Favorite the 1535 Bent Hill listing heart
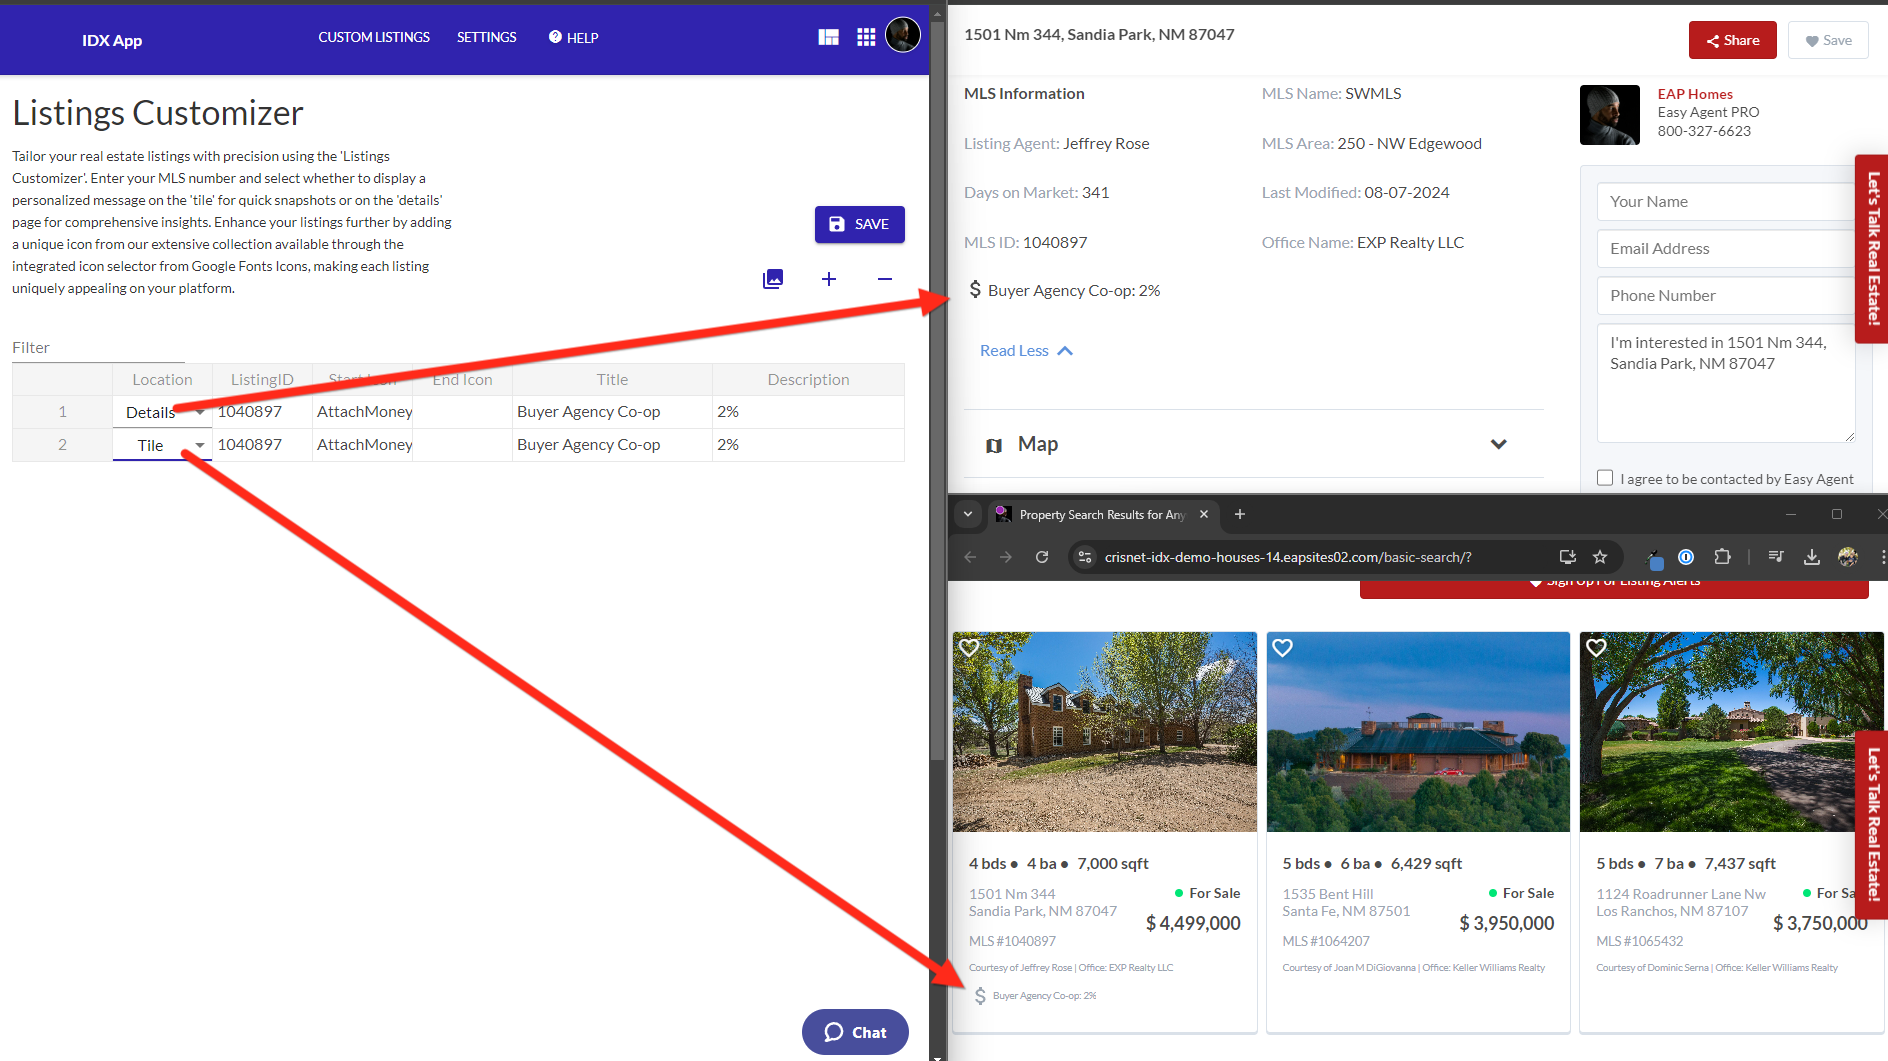Viewport: 1888px width, 1061px height. tap(1283, 648)
